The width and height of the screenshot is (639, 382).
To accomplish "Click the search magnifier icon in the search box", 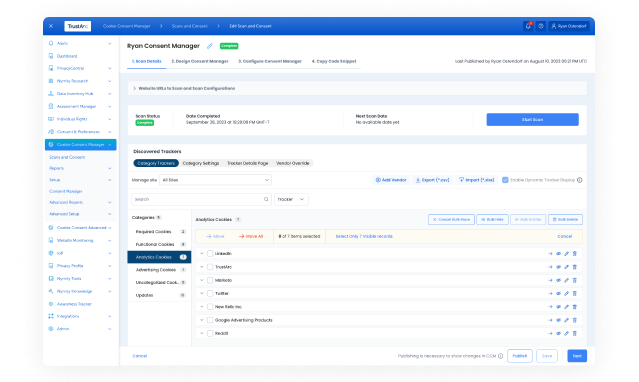I will [266, 199].
